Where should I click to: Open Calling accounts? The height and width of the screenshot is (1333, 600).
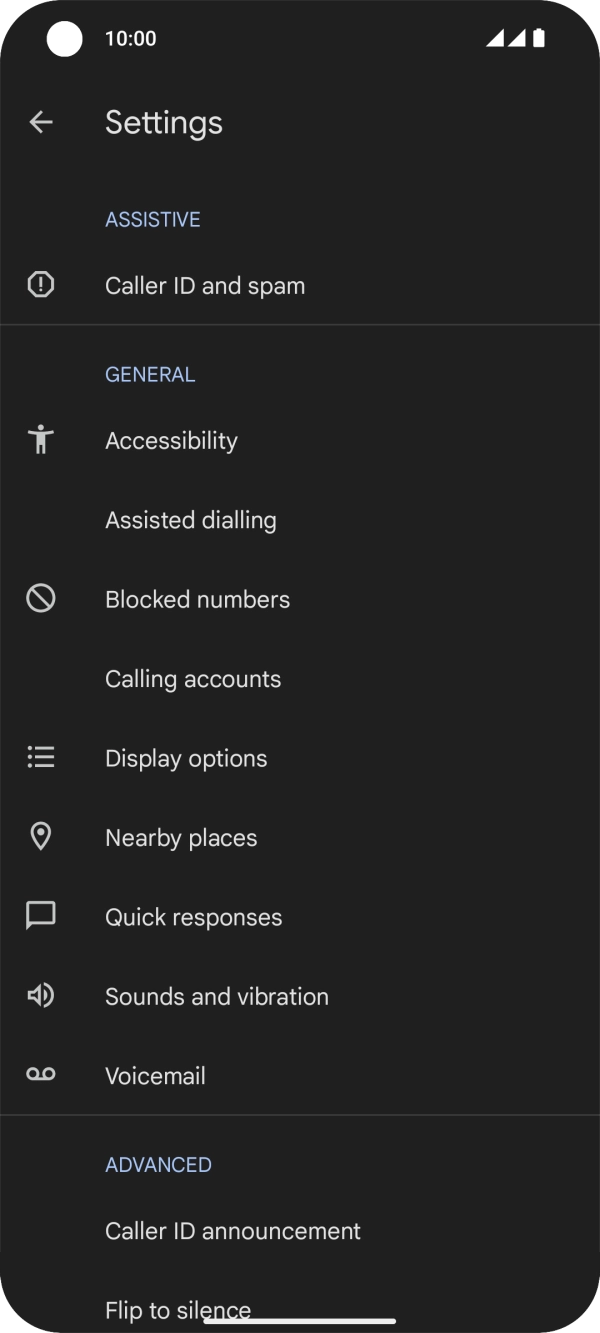point(193,678)
